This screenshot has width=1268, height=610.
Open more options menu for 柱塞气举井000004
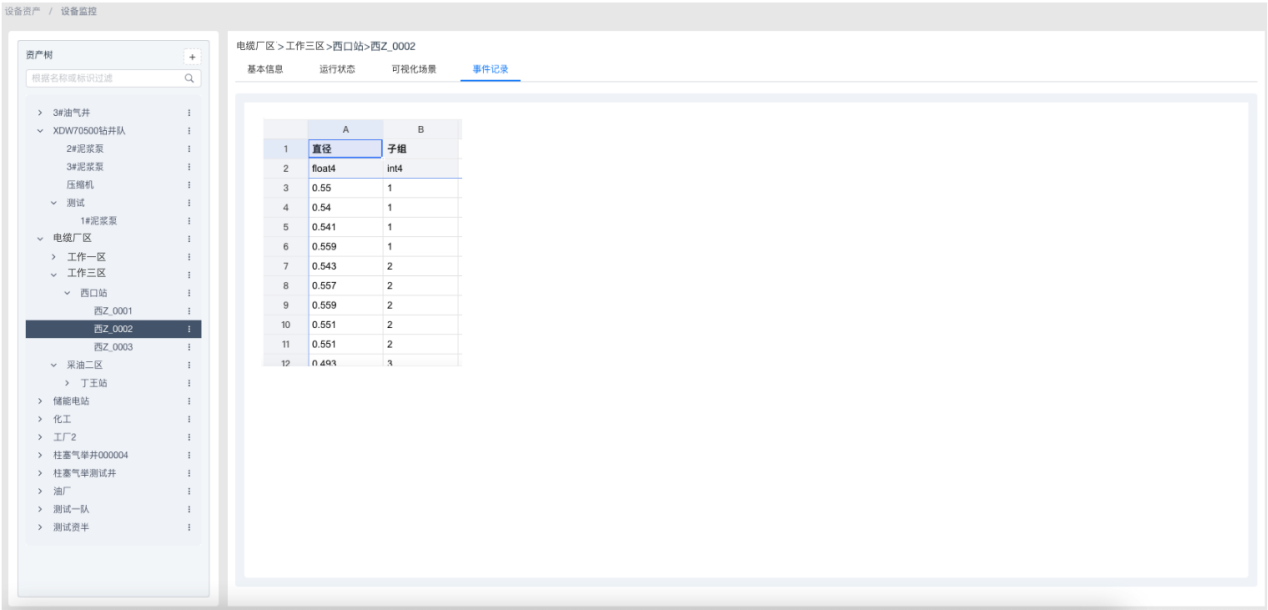[x=189, y=455]
